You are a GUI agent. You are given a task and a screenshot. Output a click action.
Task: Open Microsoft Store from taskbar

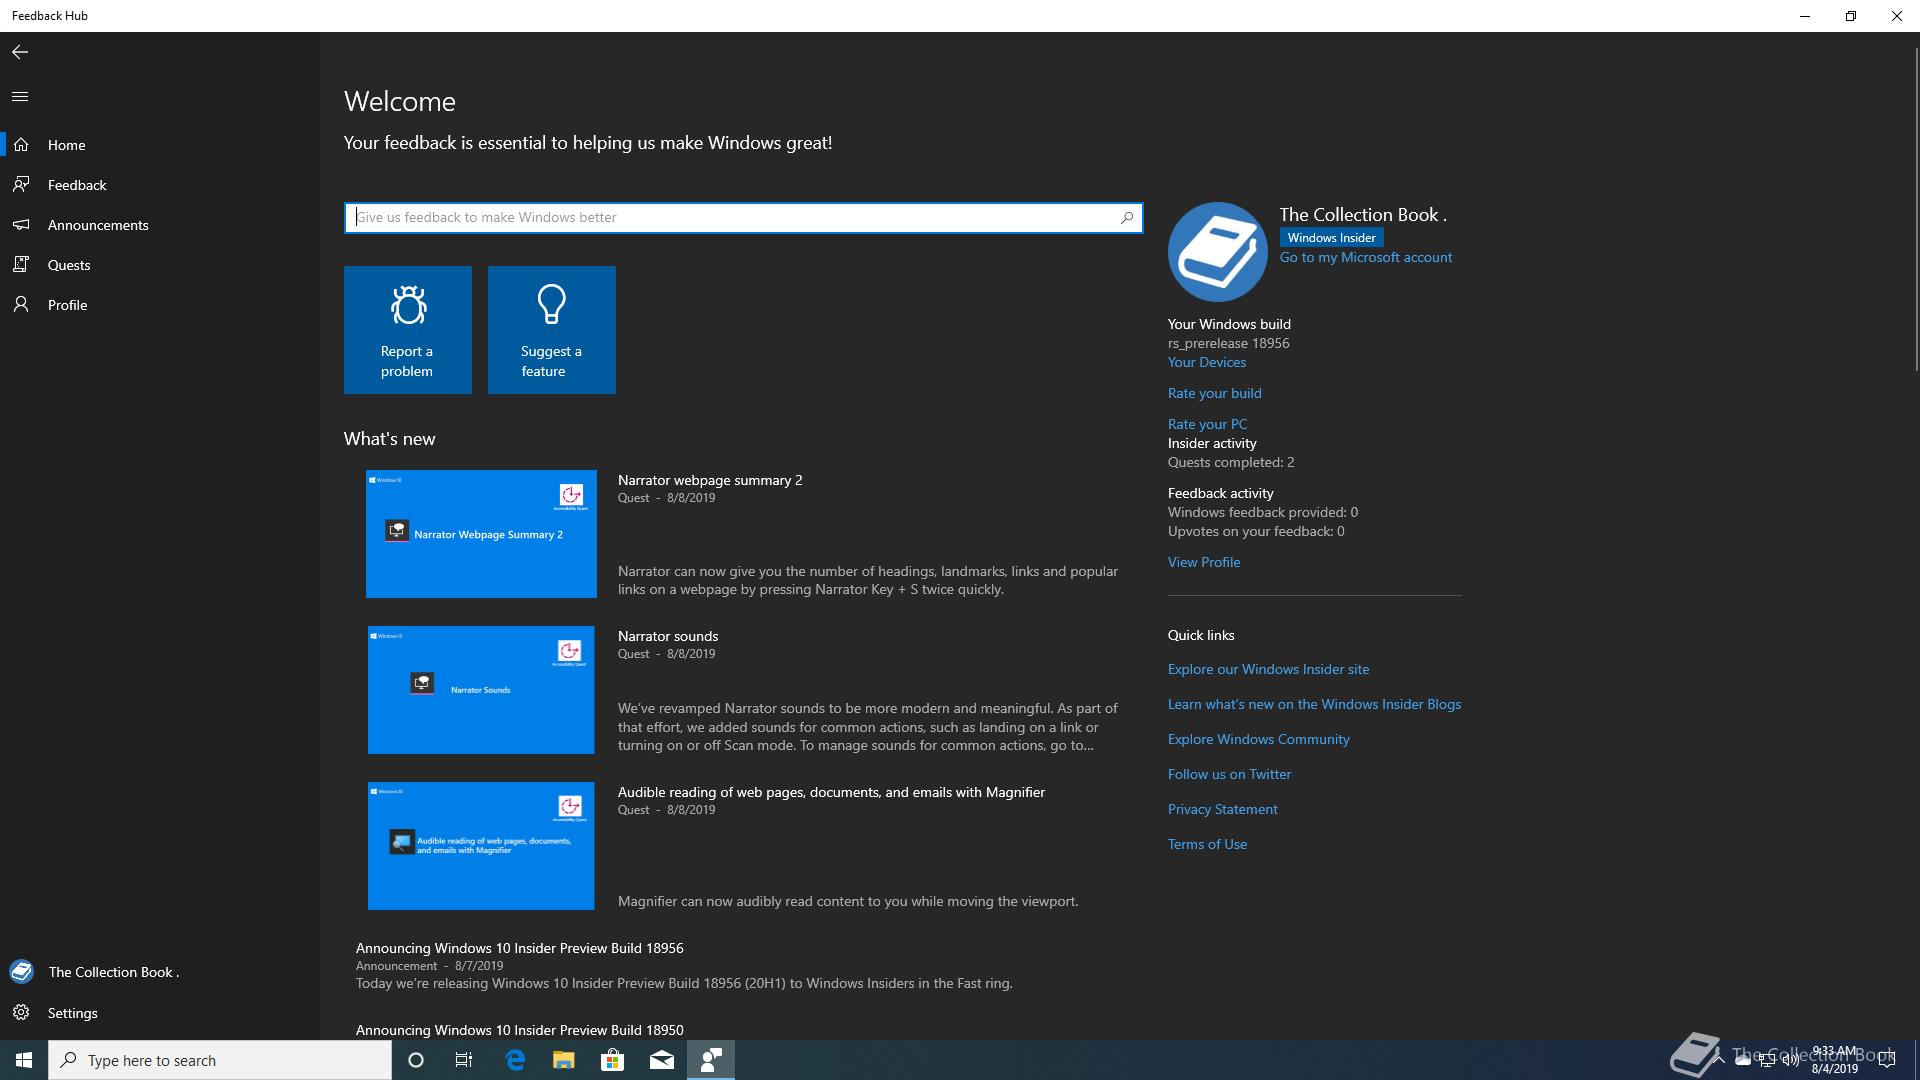tap(613, 1060)
